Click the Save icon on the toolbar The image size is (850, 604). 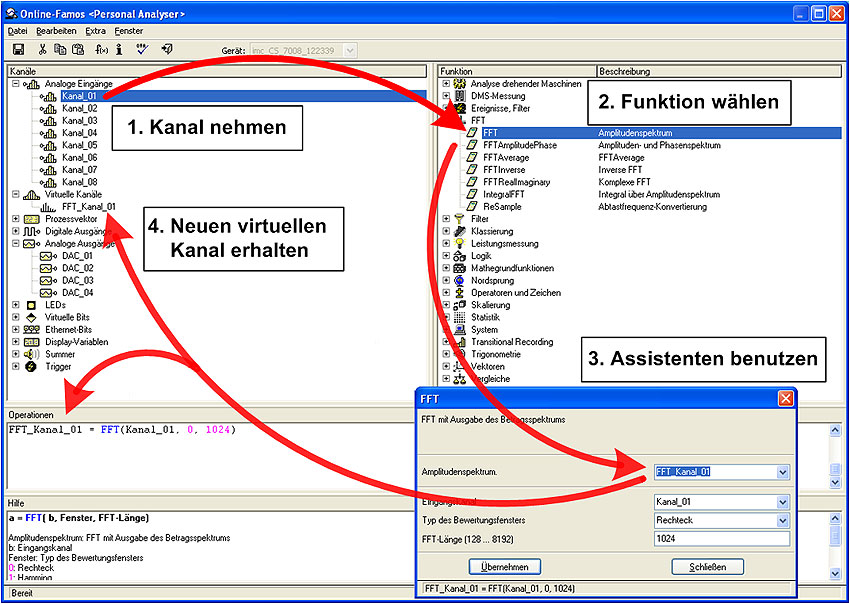pos(19,48)
